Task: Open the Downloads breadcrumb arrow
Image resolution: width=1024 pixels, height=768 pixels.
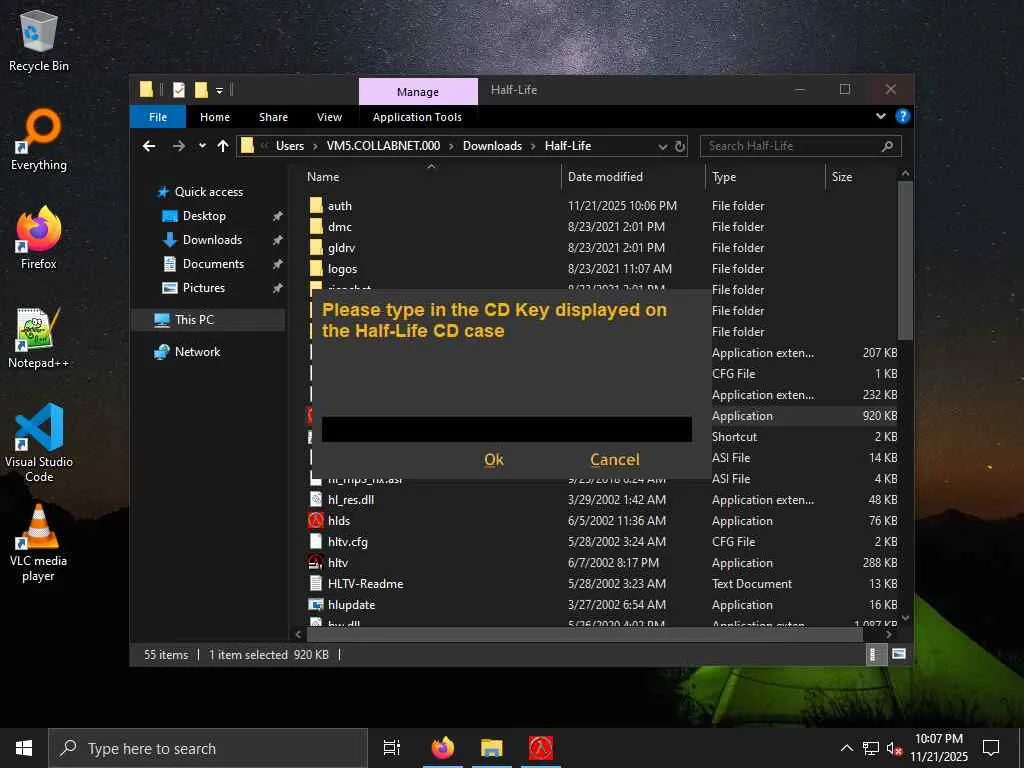Action: (x=534, y=146)
